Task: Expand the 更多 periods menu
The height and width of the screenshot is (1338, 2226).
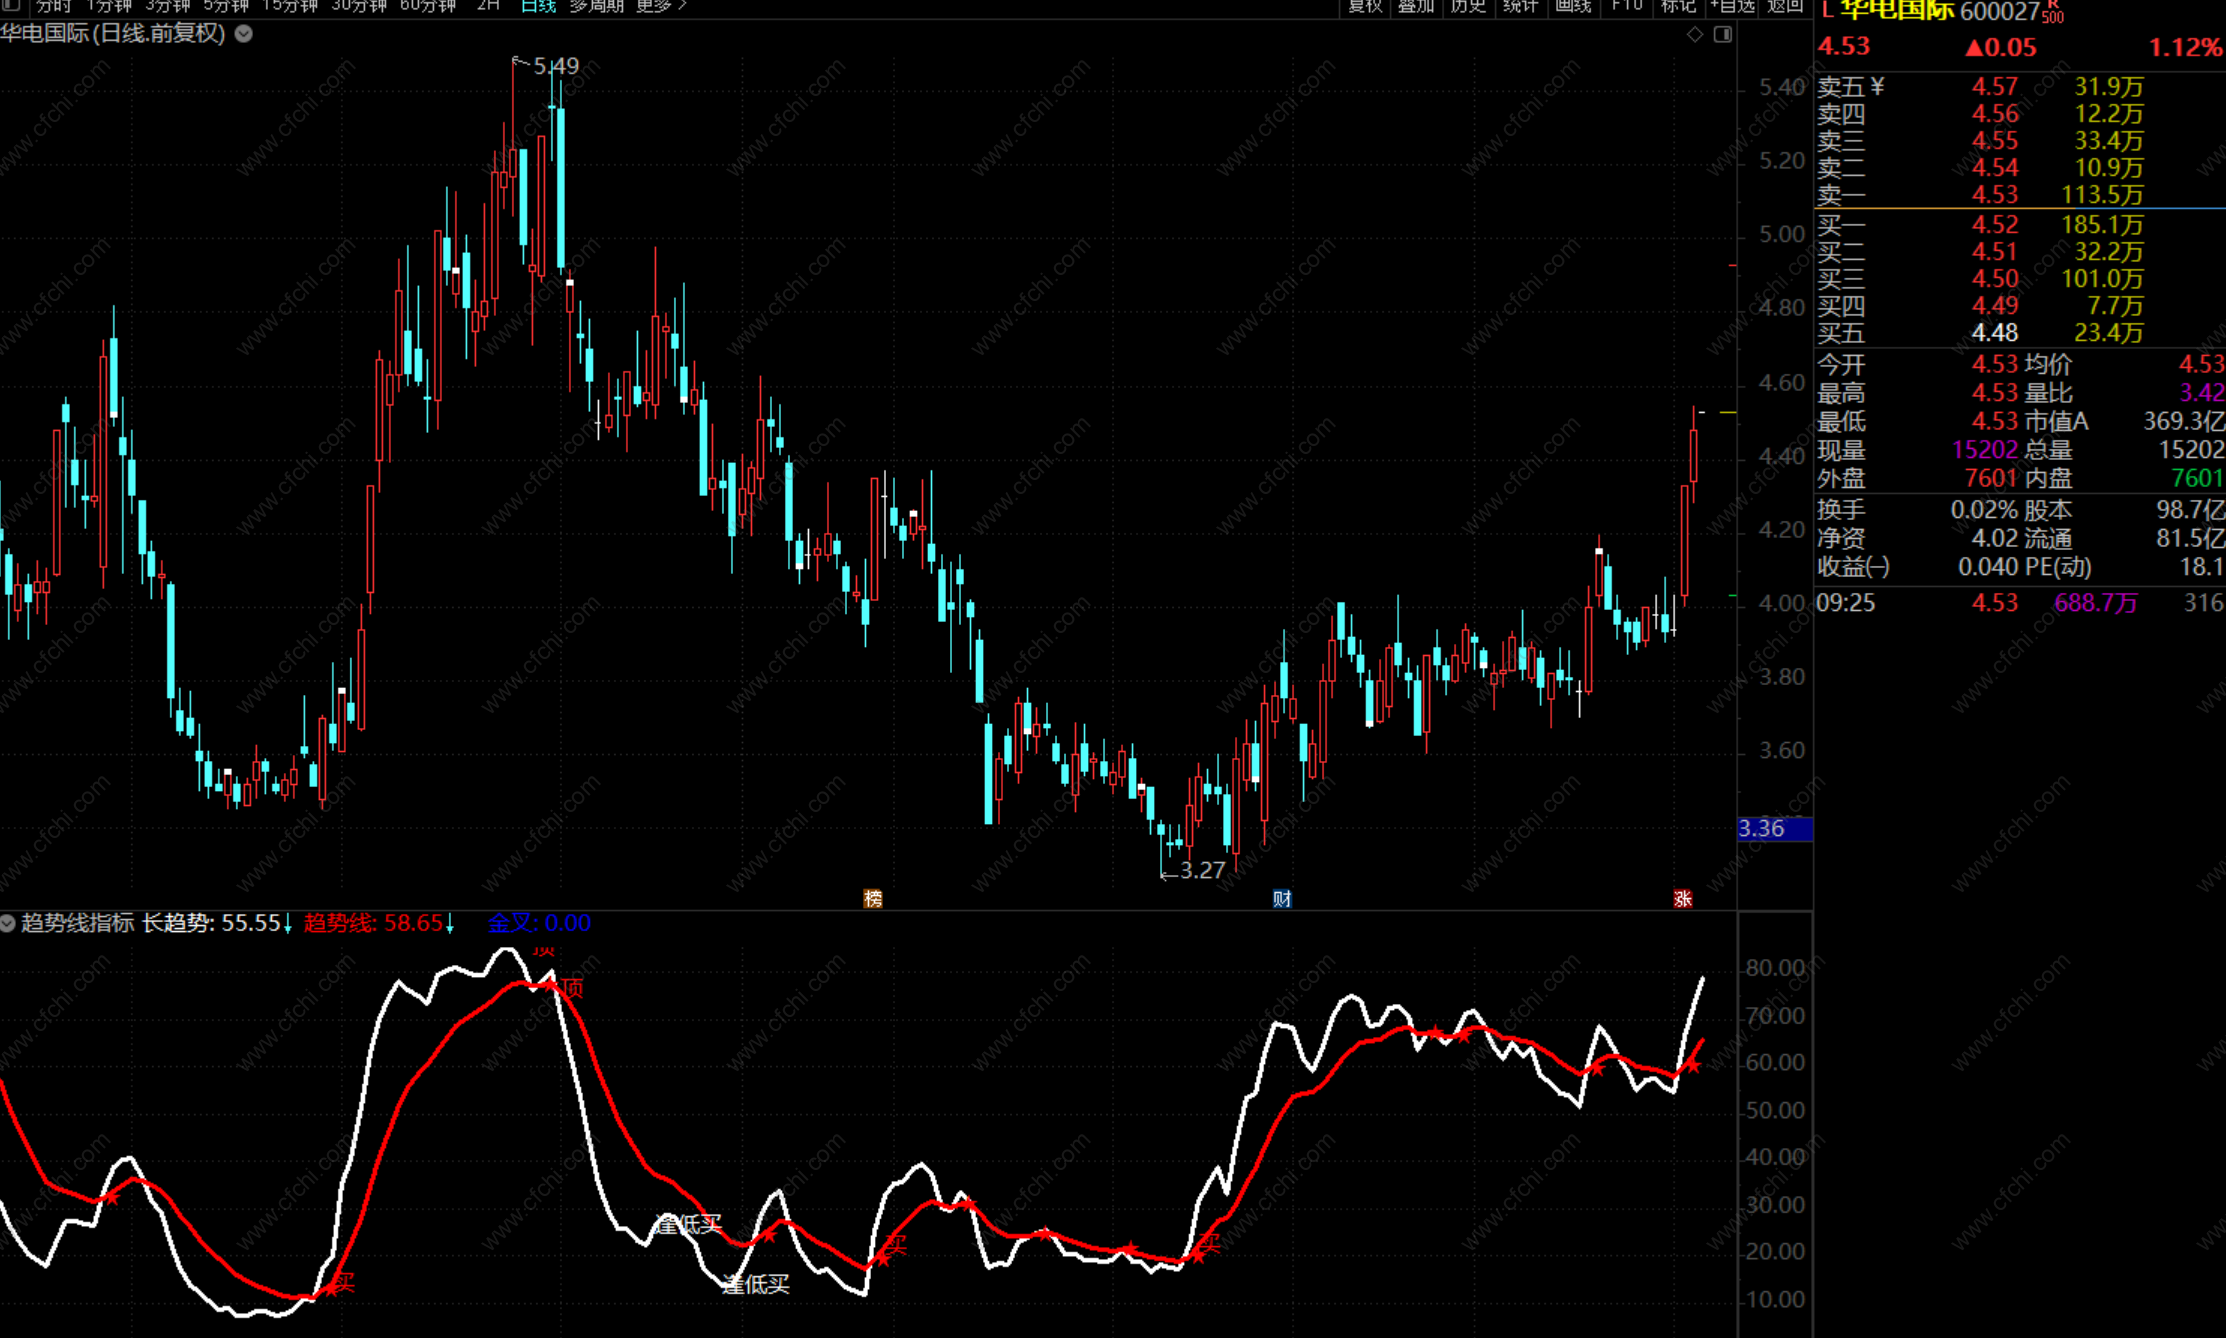Action: pyautogui.click(x=661, y=5)
